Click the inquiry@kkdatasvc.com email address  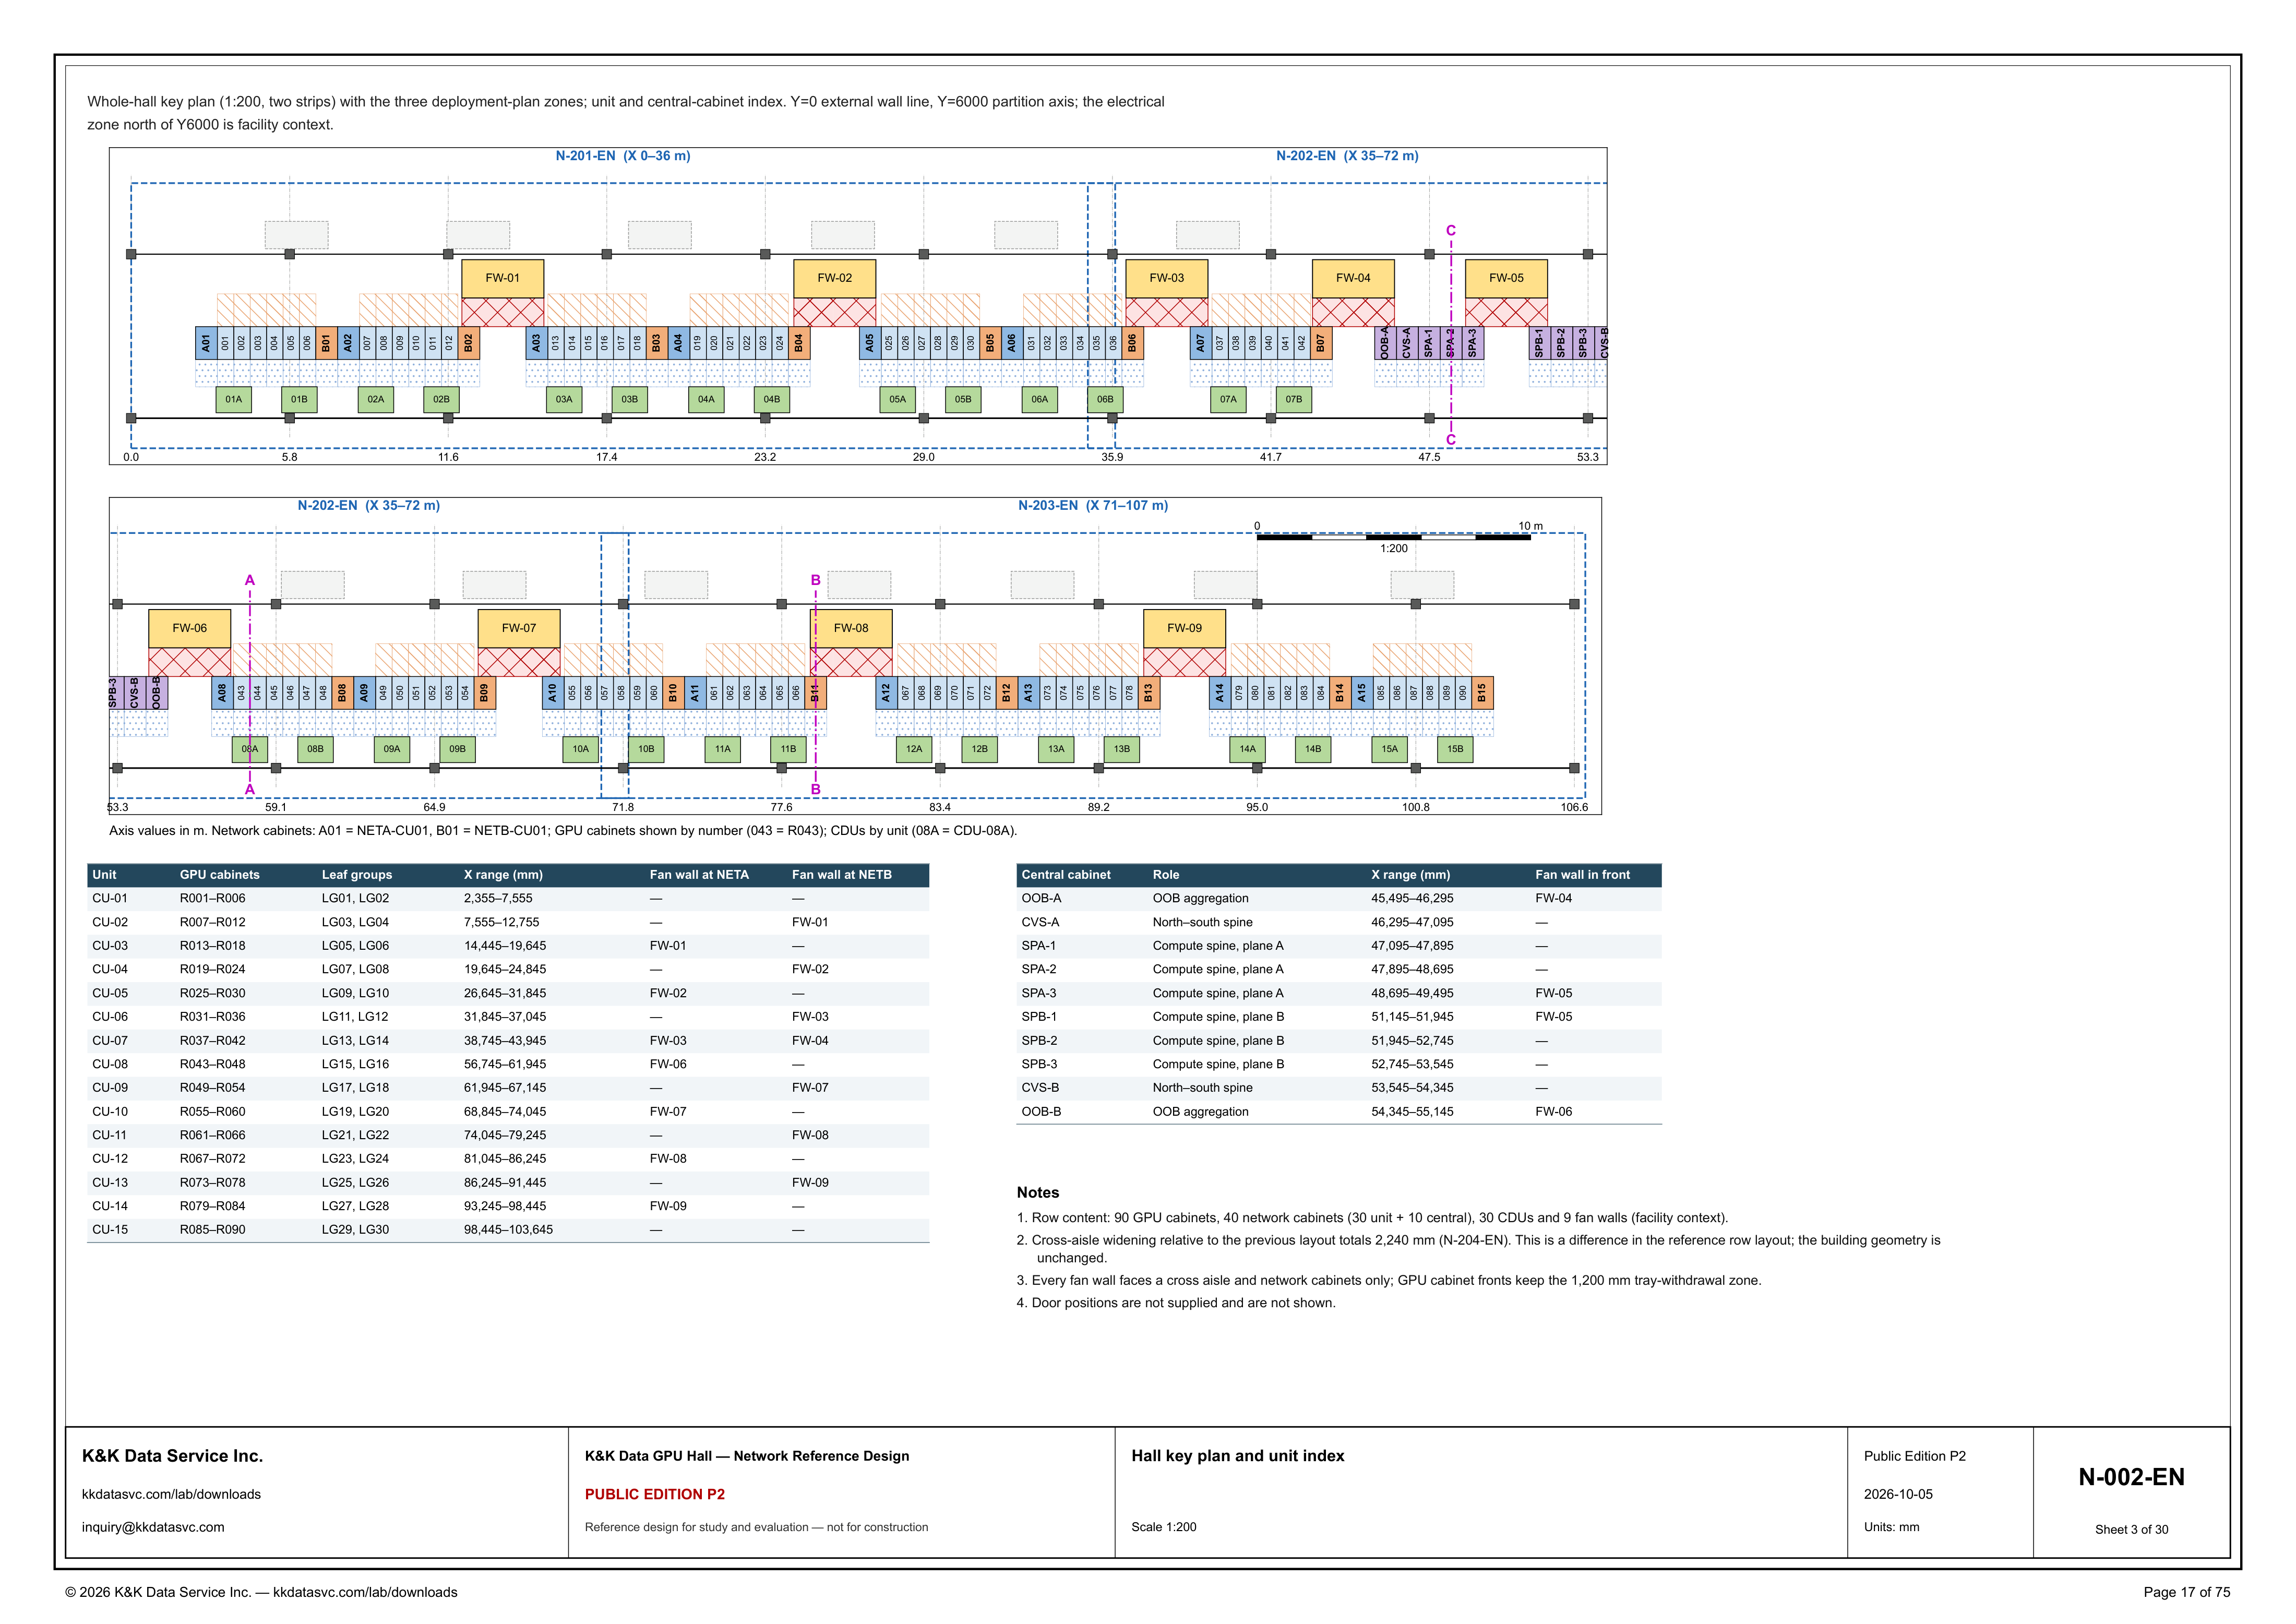(153, 1528)
